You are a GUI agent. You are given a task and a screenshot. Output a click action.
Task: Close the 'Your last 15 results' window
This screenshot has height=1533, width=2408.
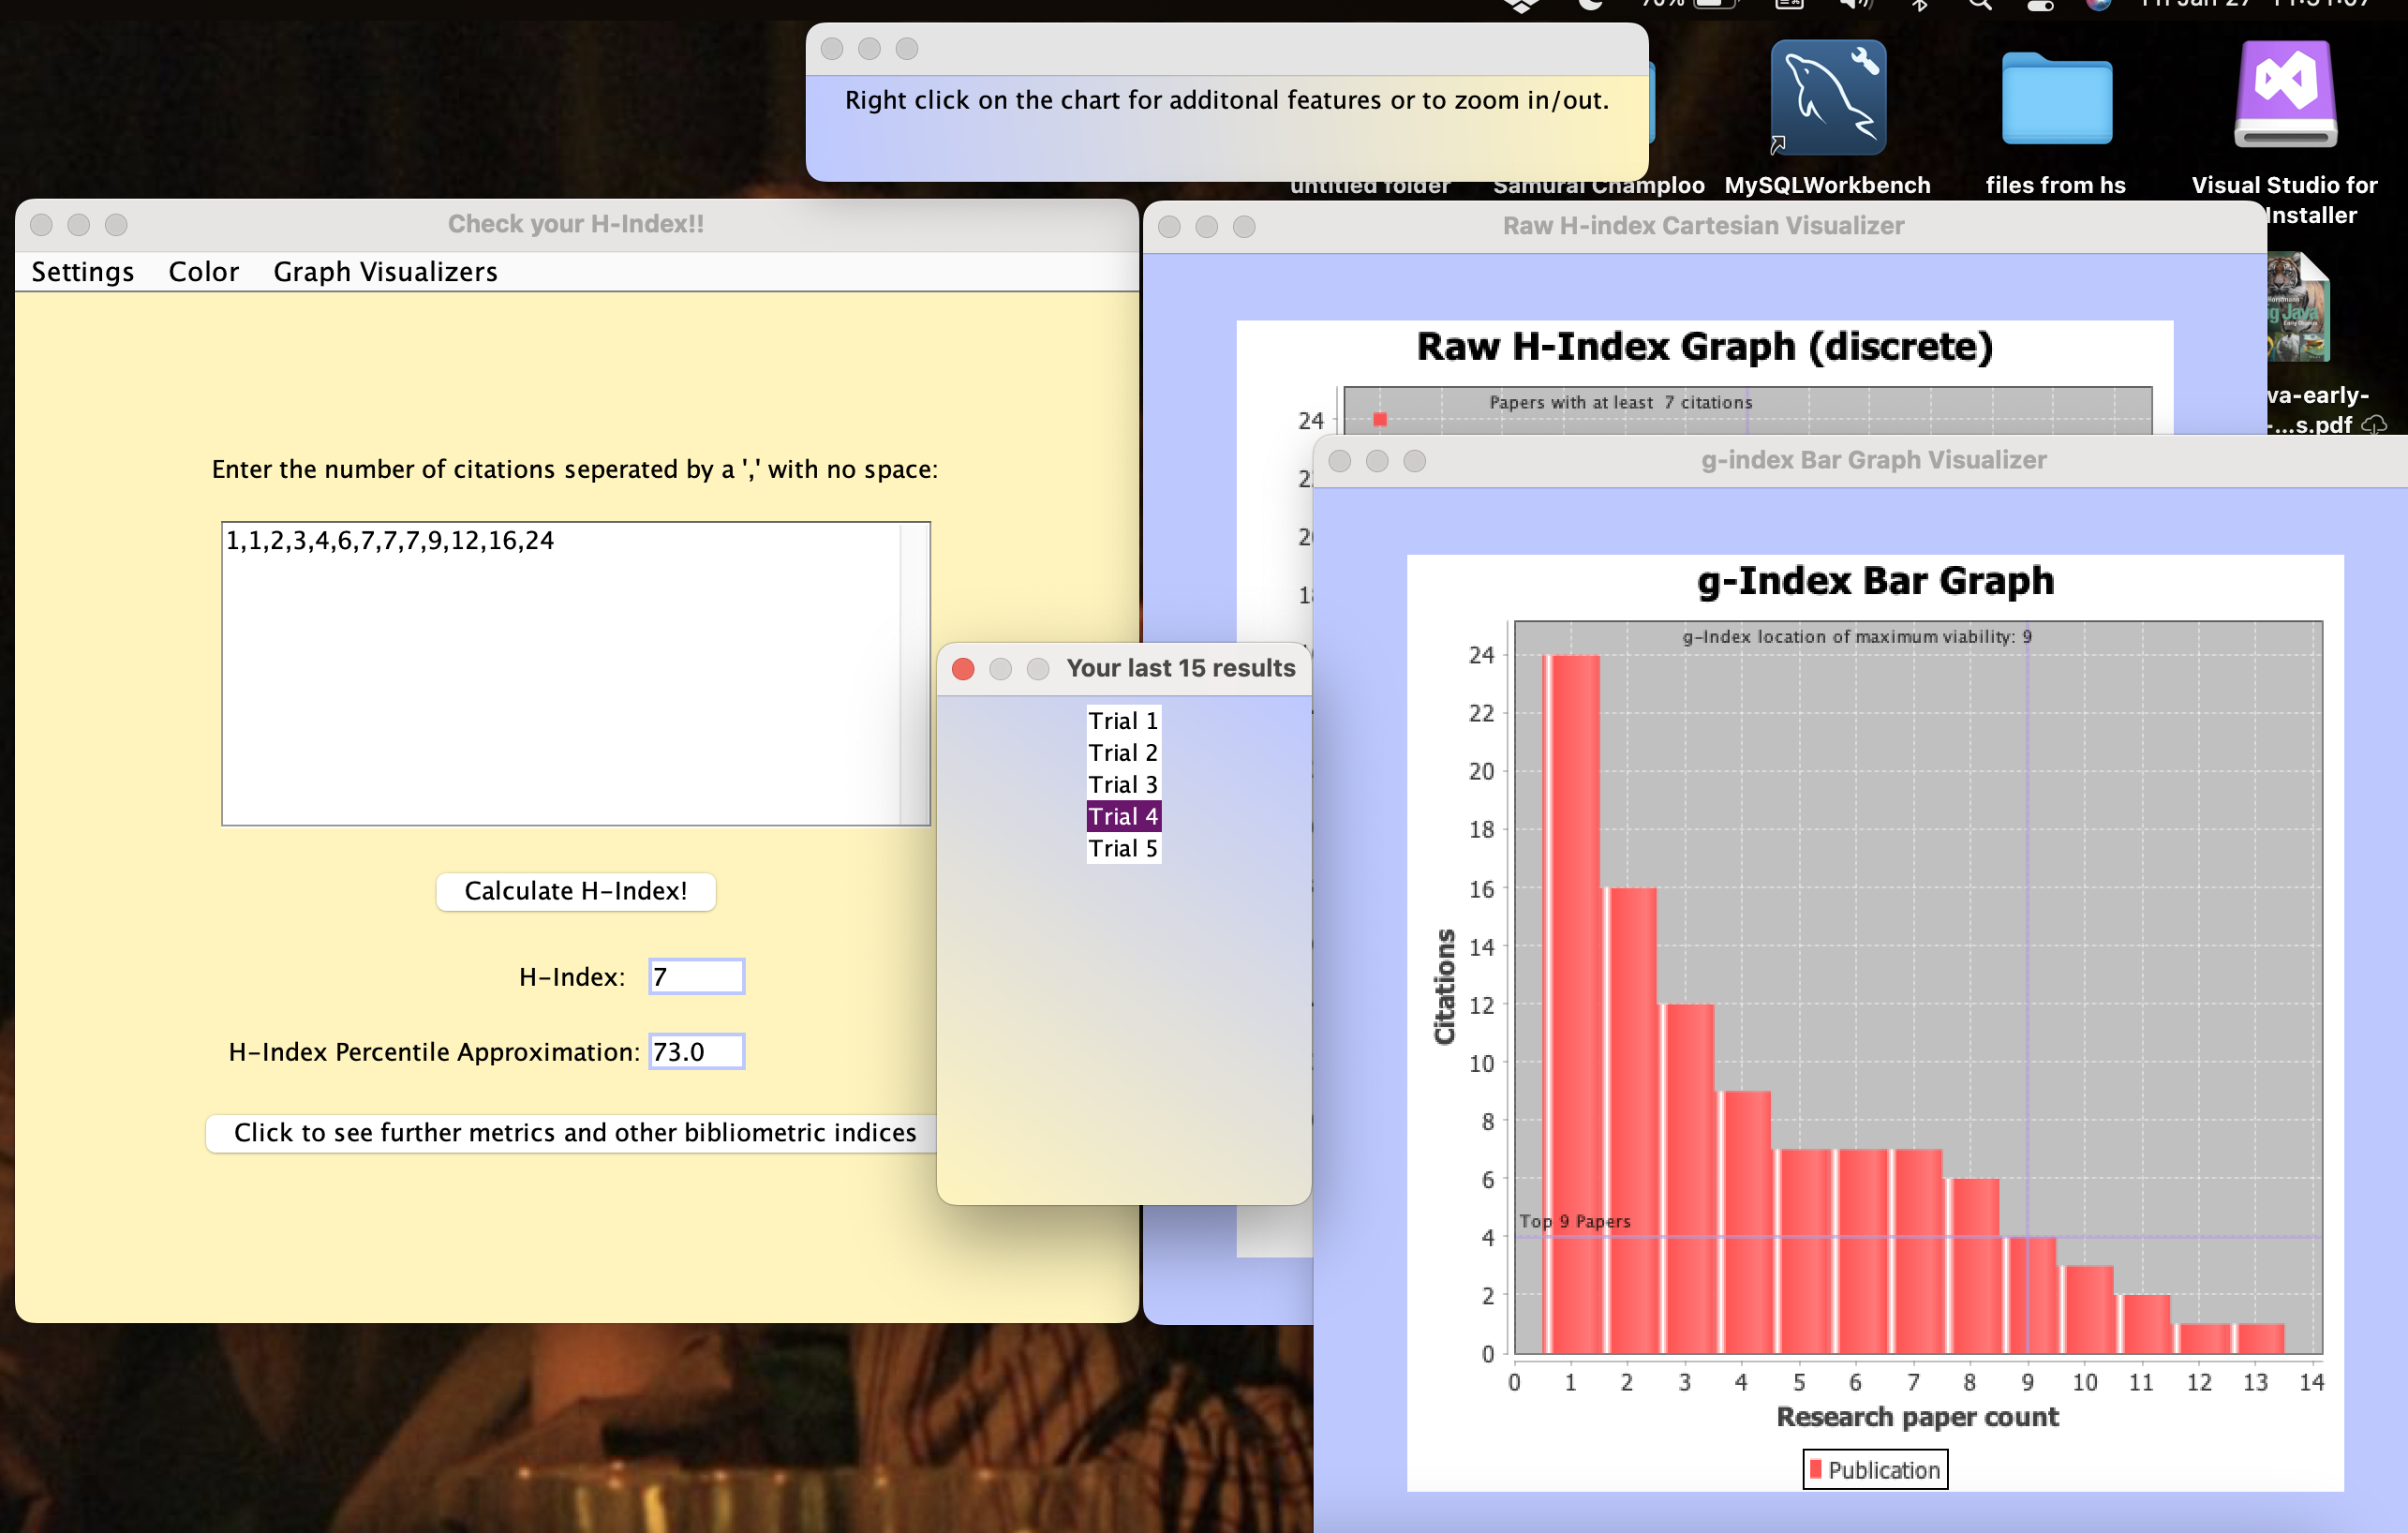[x=963, y=669]
